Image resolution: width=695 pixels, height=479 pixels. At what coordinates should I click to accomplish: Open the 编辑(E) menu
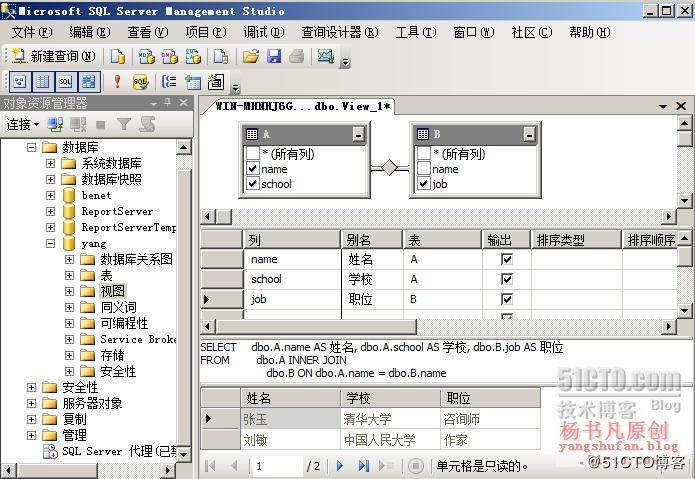pos(90,32)
